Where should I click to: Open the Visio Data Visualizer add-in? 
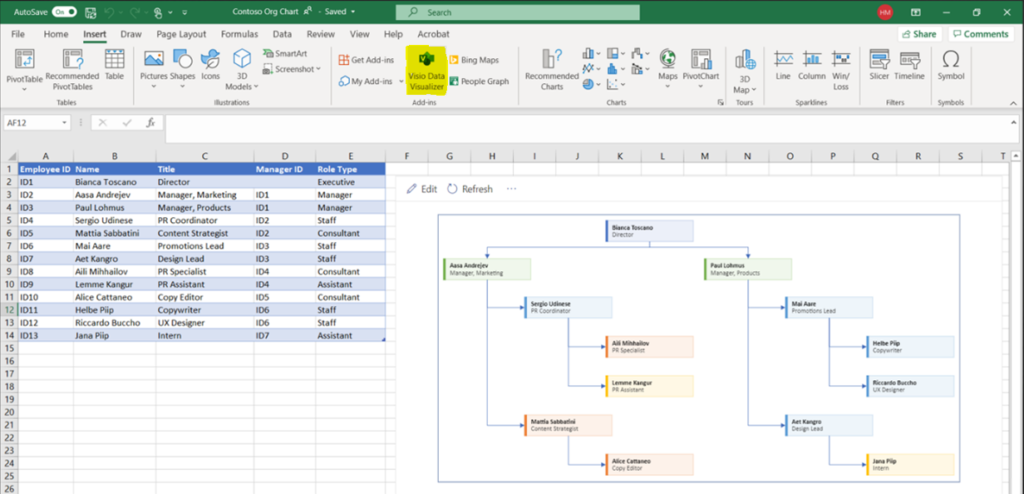click(425, 69)
